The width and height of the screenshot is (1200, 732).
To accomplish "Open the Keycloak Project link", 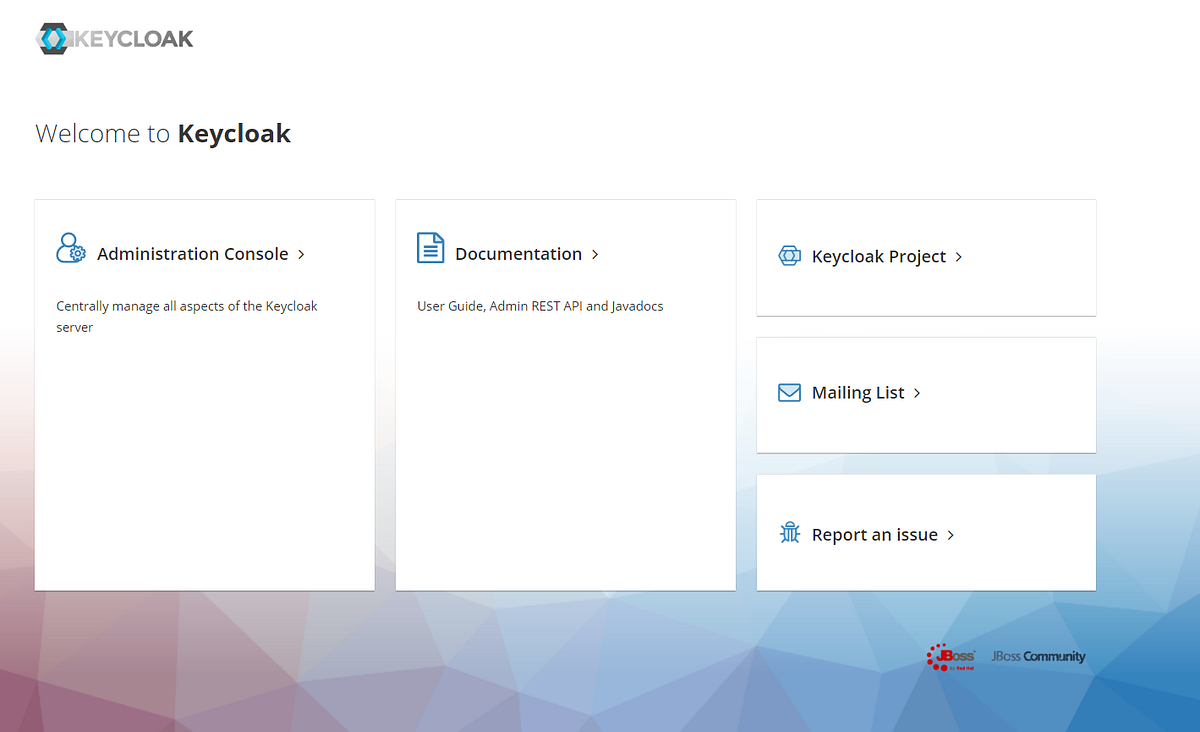I will (x=878, y=256).
